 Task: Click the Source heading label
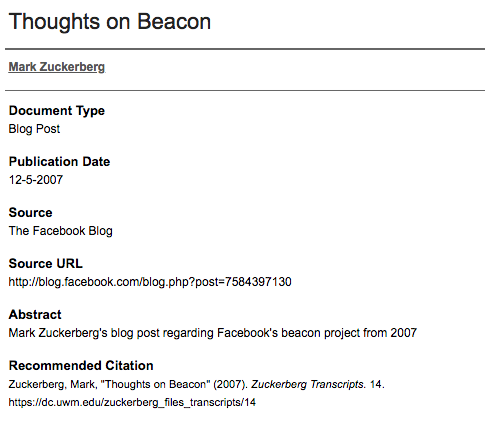(x=30, y=213)
